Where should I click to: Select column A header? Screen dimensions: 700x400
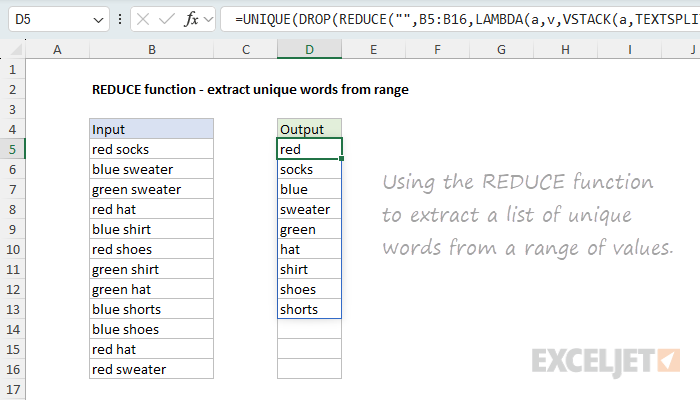pos(57,49)
